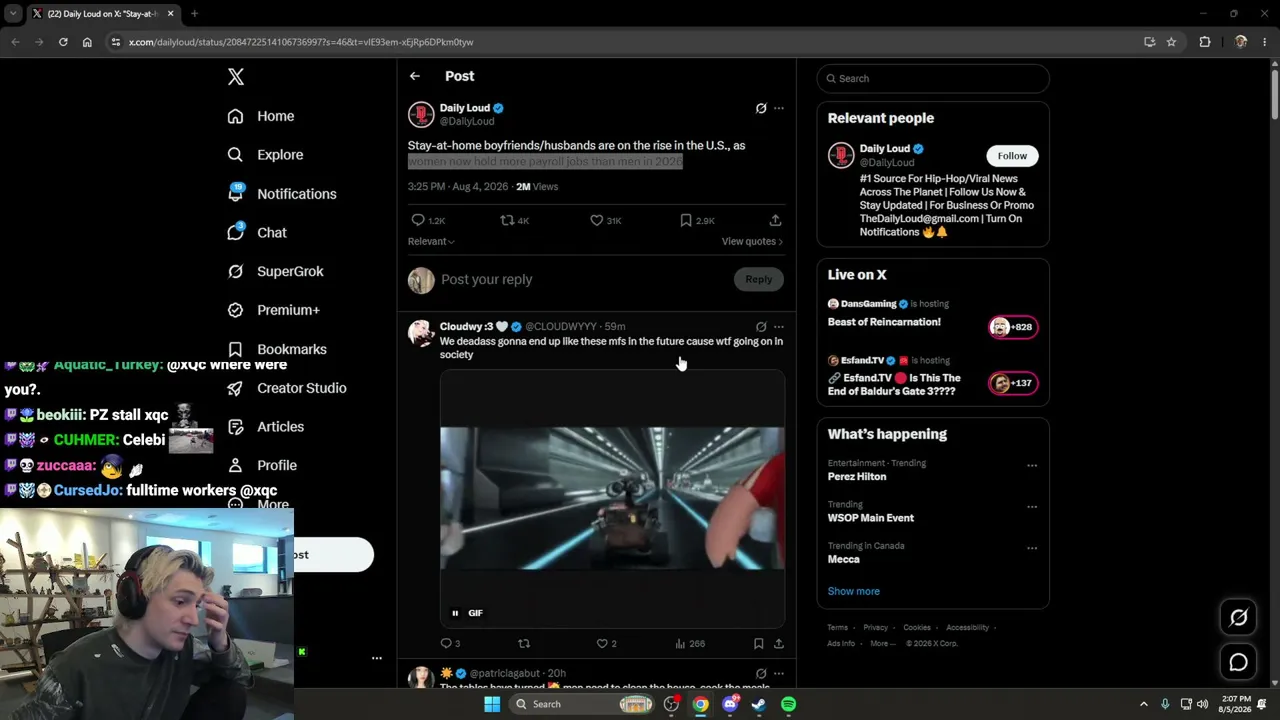Image resolution: width=1280 pixels, height=720 pixels.
Task: Open Notifications in the X sidebar
Action: [x=282, y=194]
